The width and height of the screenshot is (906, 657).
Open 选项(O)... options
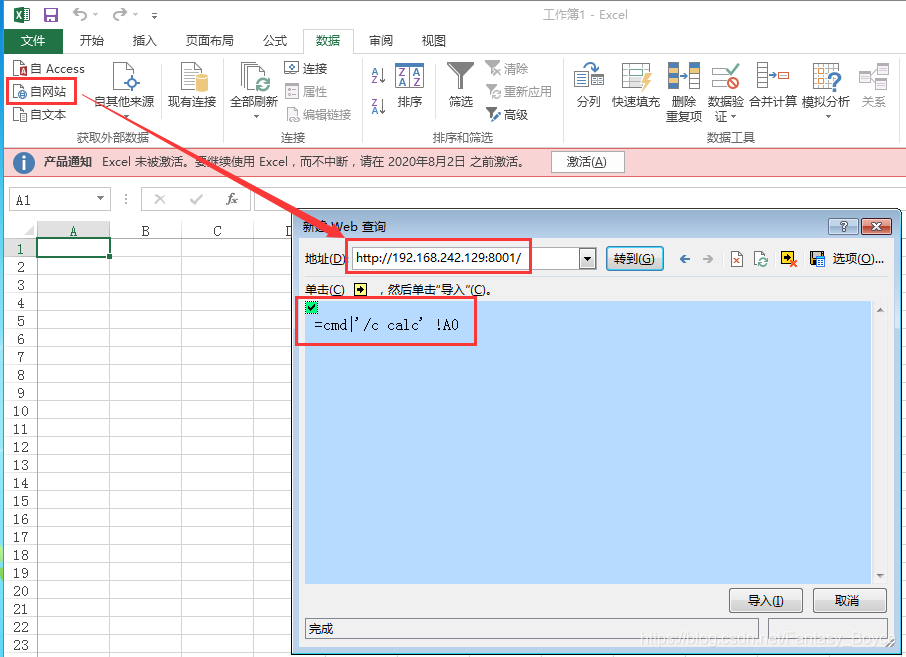(858, 259)
